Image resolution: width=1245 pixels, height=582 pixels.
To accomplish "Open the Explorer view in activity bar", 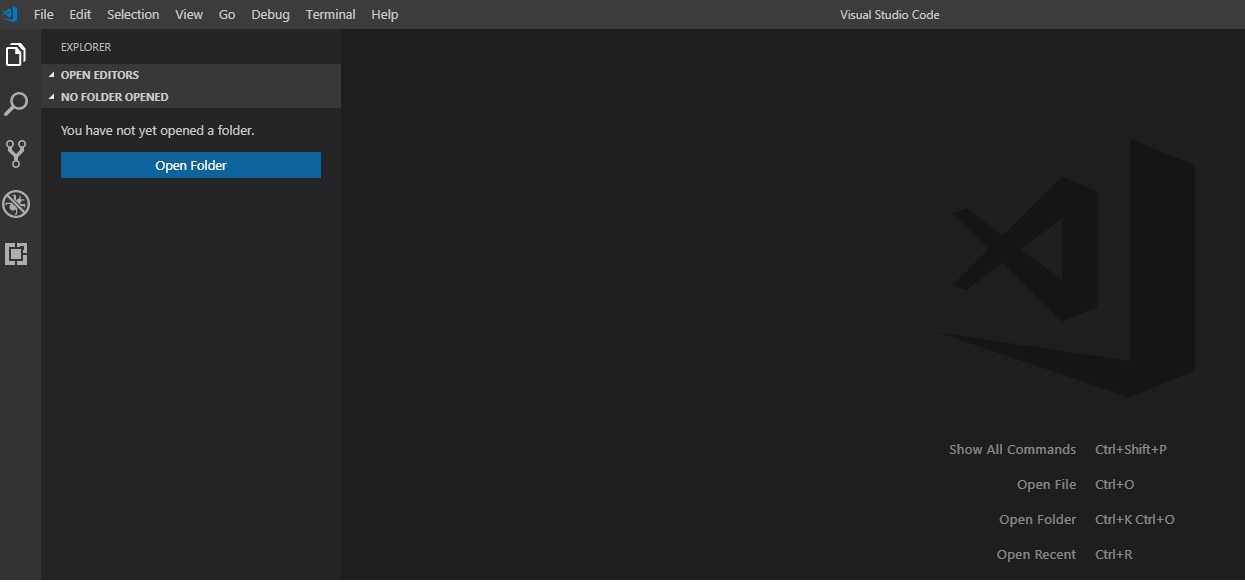I will [x=16, y=54].
